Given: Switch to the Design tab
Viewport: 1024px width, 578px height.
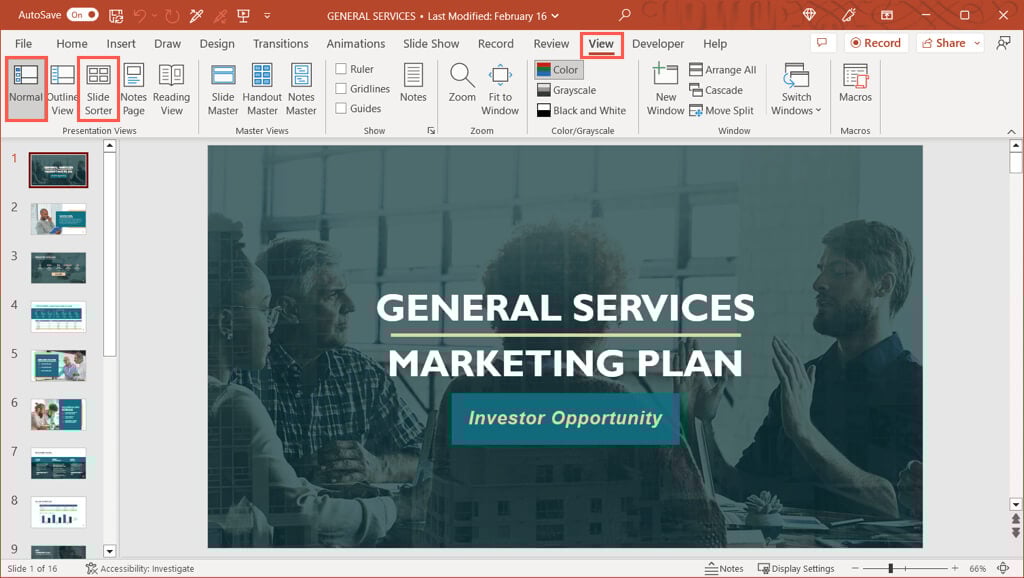Looking at the screenshot, I should (x=217, y=44).
